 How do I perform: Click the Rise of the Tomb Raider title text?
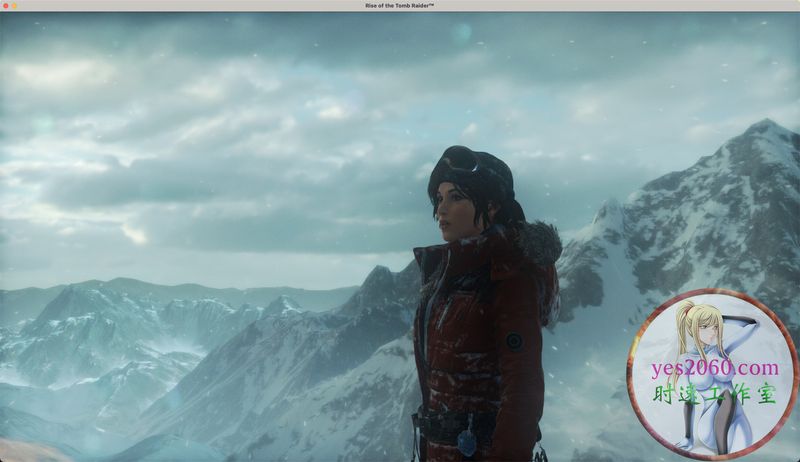click(400, 5)
